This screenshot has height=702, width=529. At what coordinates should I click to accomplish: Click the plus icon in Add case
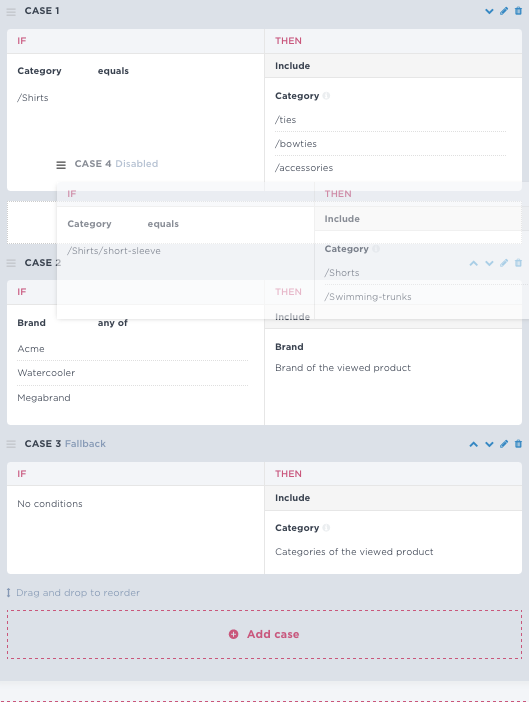(234, 634)
